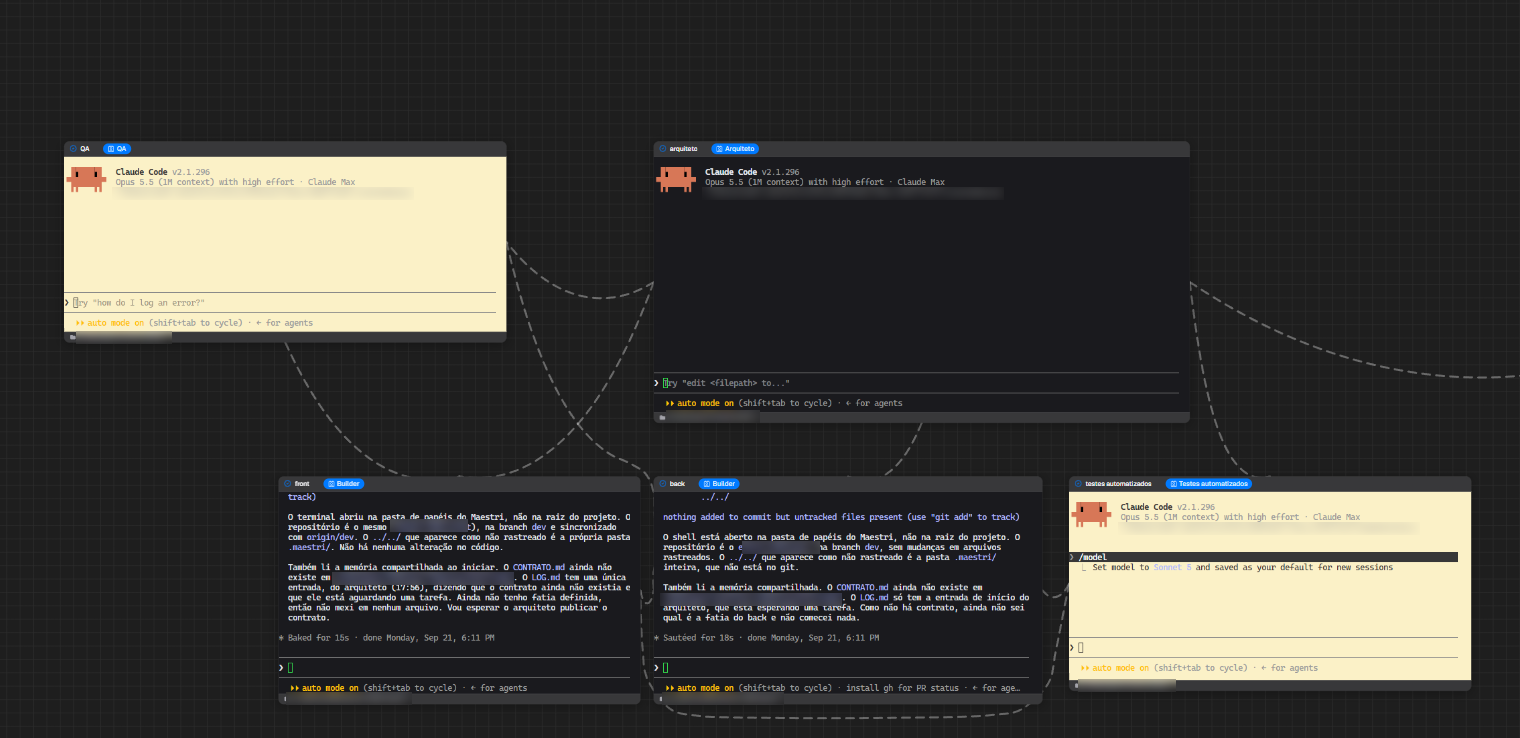Click the terminal icon beside 'testes automatizados' title

pyautogui.click(x=1078, y=483)
